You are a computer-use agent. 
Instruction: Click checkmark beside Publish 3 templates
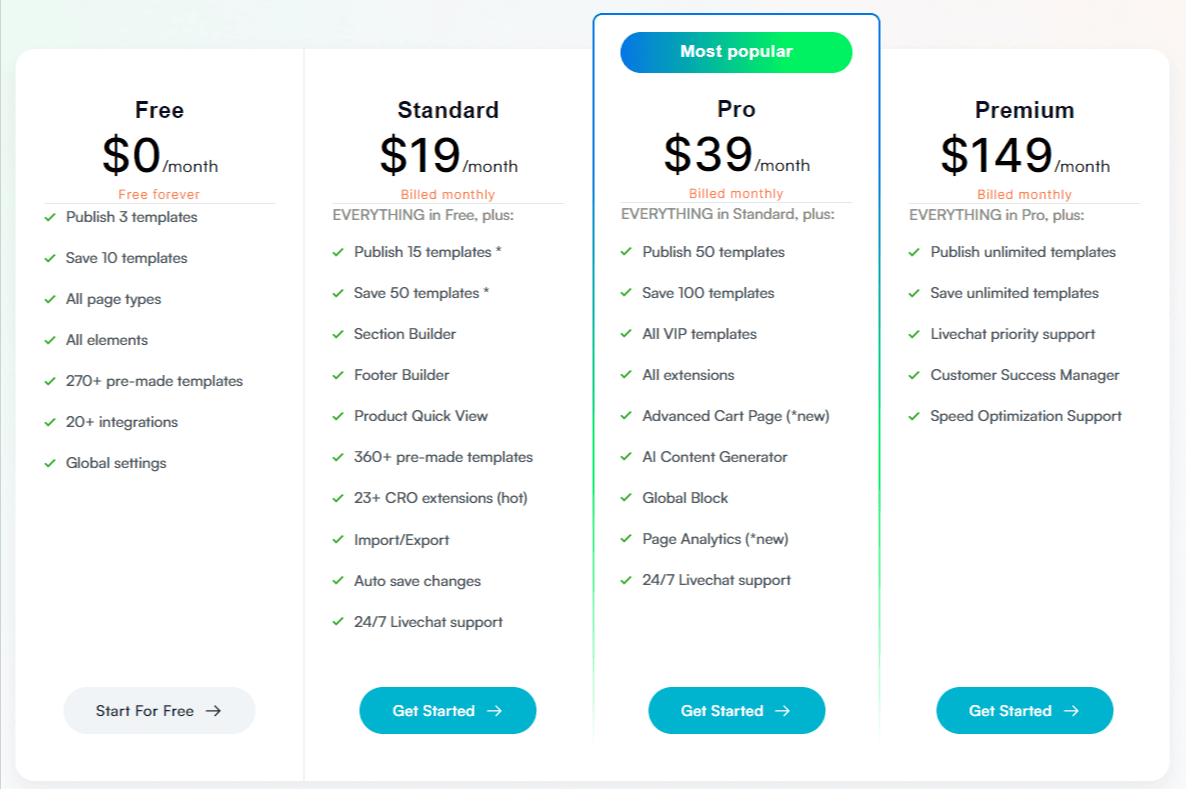[50, 217]
